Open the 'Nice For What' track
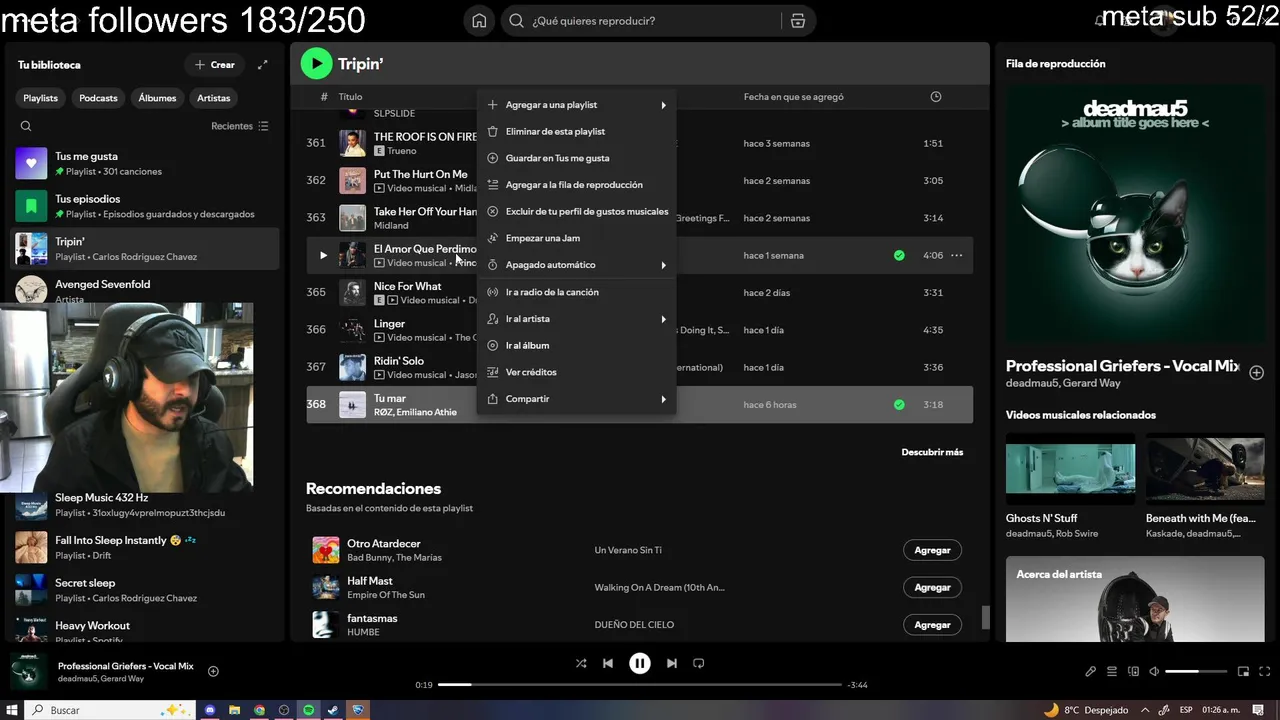 [407, 286]
